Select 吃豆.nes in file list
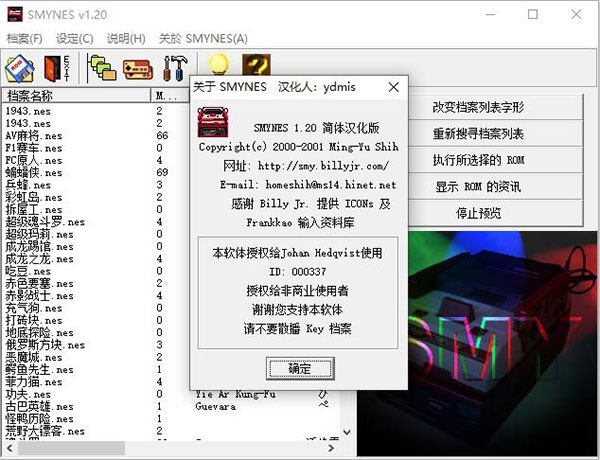 [x=28, y=271]
